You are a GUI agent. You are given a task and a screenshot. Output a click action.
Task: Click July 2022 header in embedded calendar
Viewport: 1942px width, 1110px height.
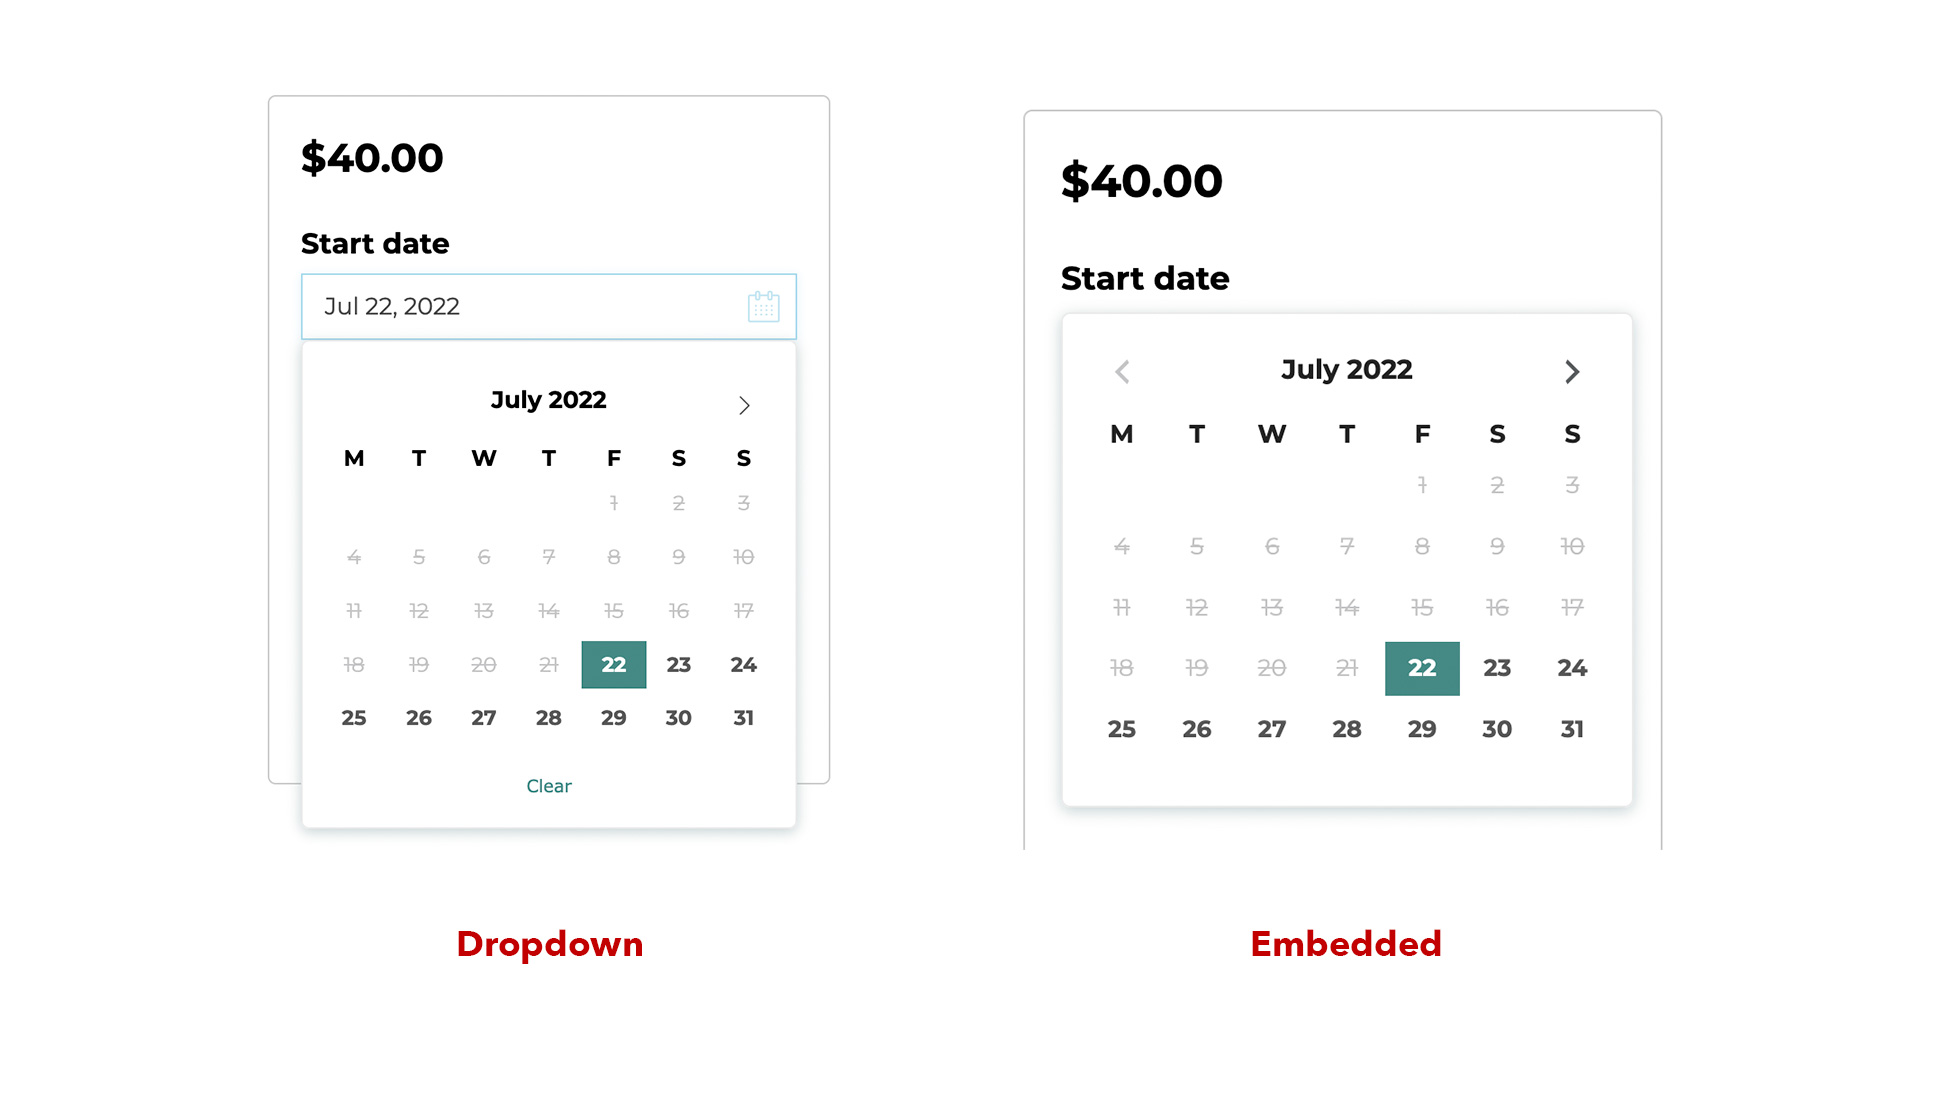(x=1347, y=370)
